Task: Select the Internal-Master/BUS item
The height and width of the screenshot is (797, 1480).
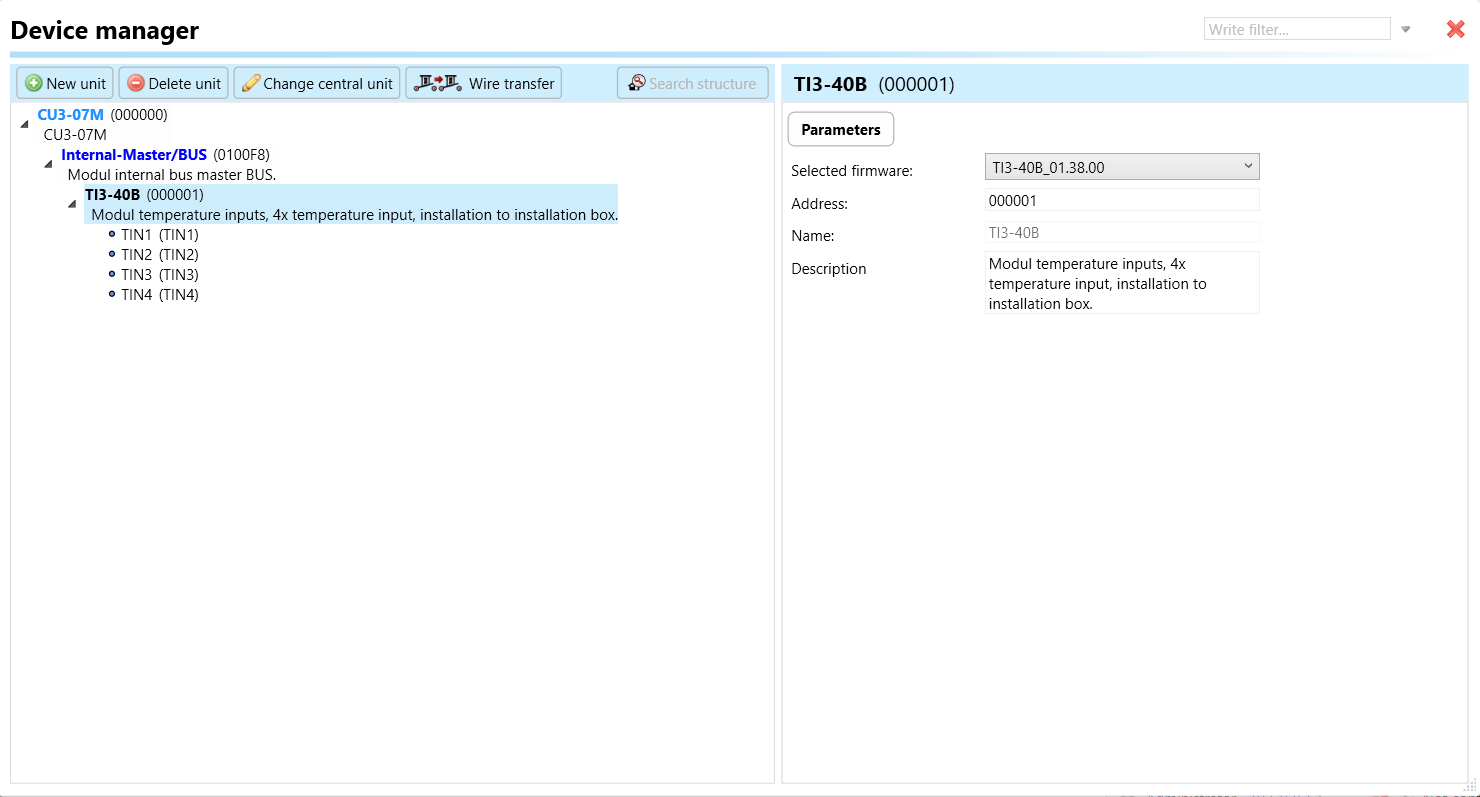Action: click(134, 155)
